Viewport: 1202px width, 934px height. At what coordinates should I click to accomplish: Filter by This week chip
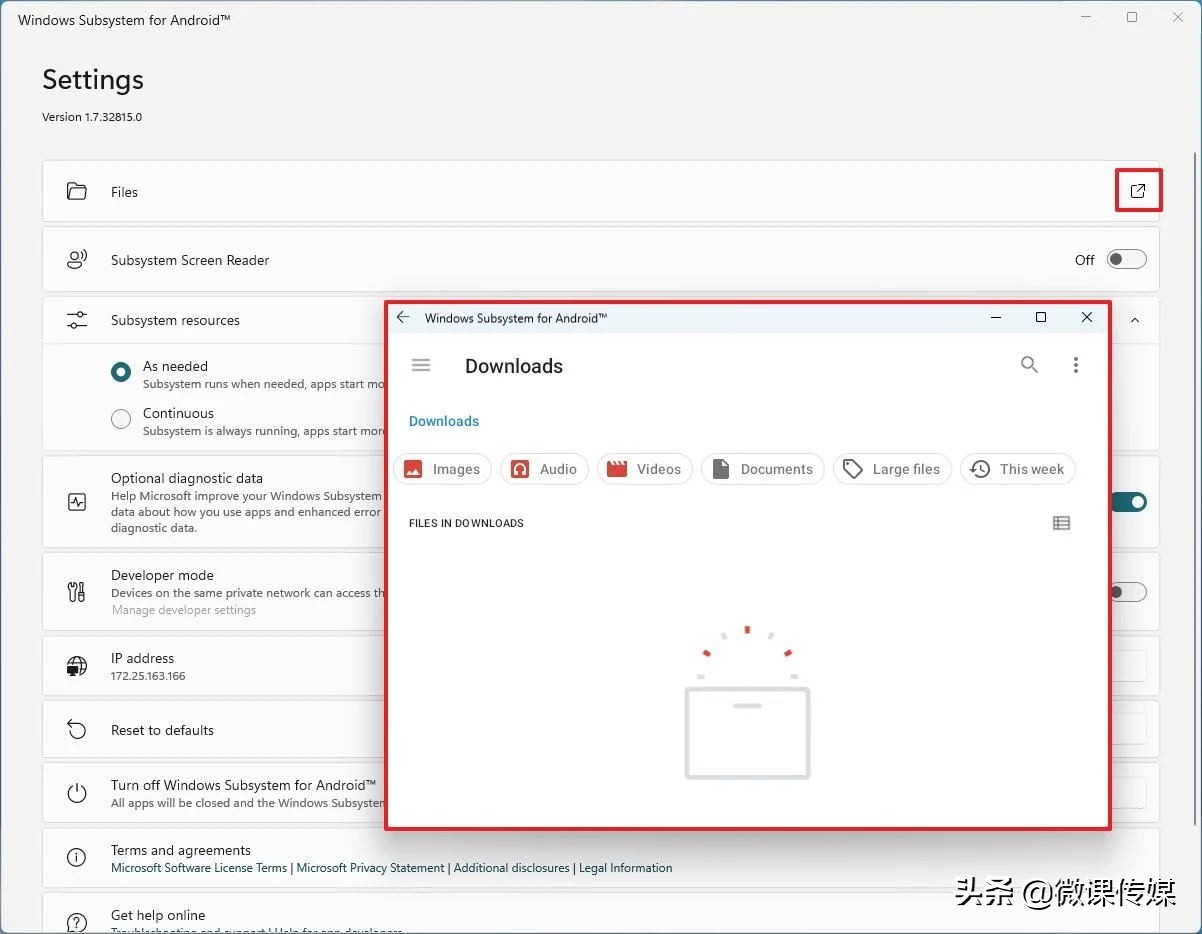coord(1018,469)
